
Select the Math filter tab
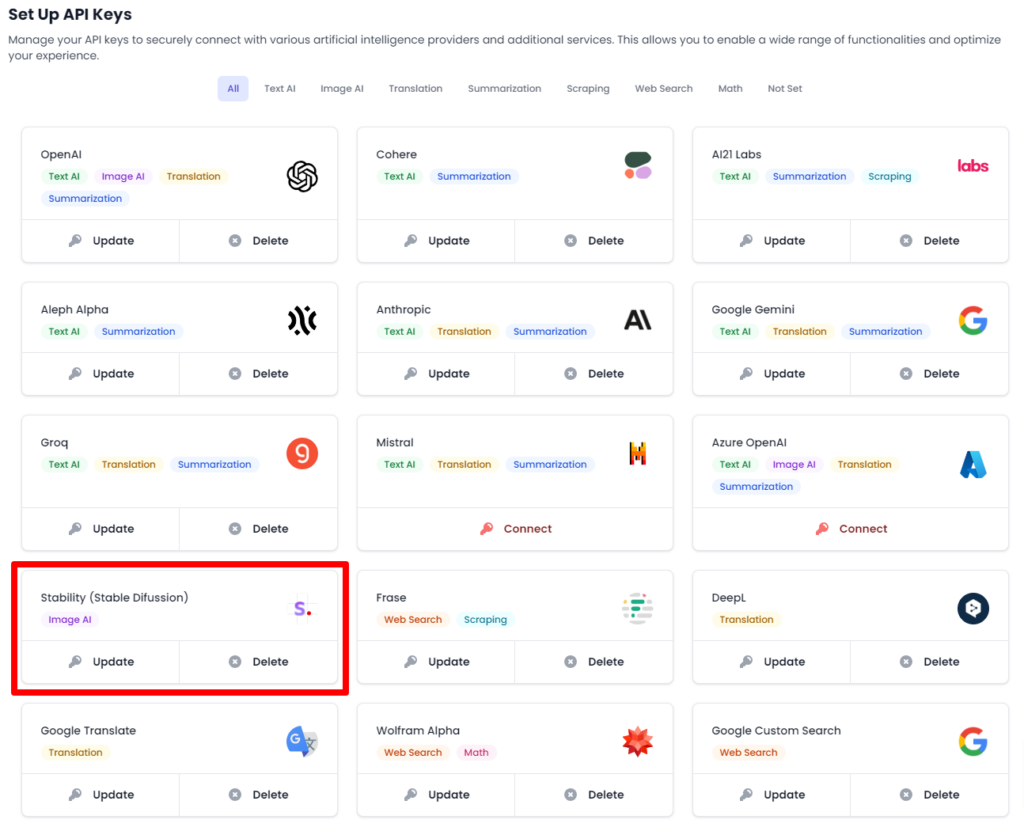[730, 88]
